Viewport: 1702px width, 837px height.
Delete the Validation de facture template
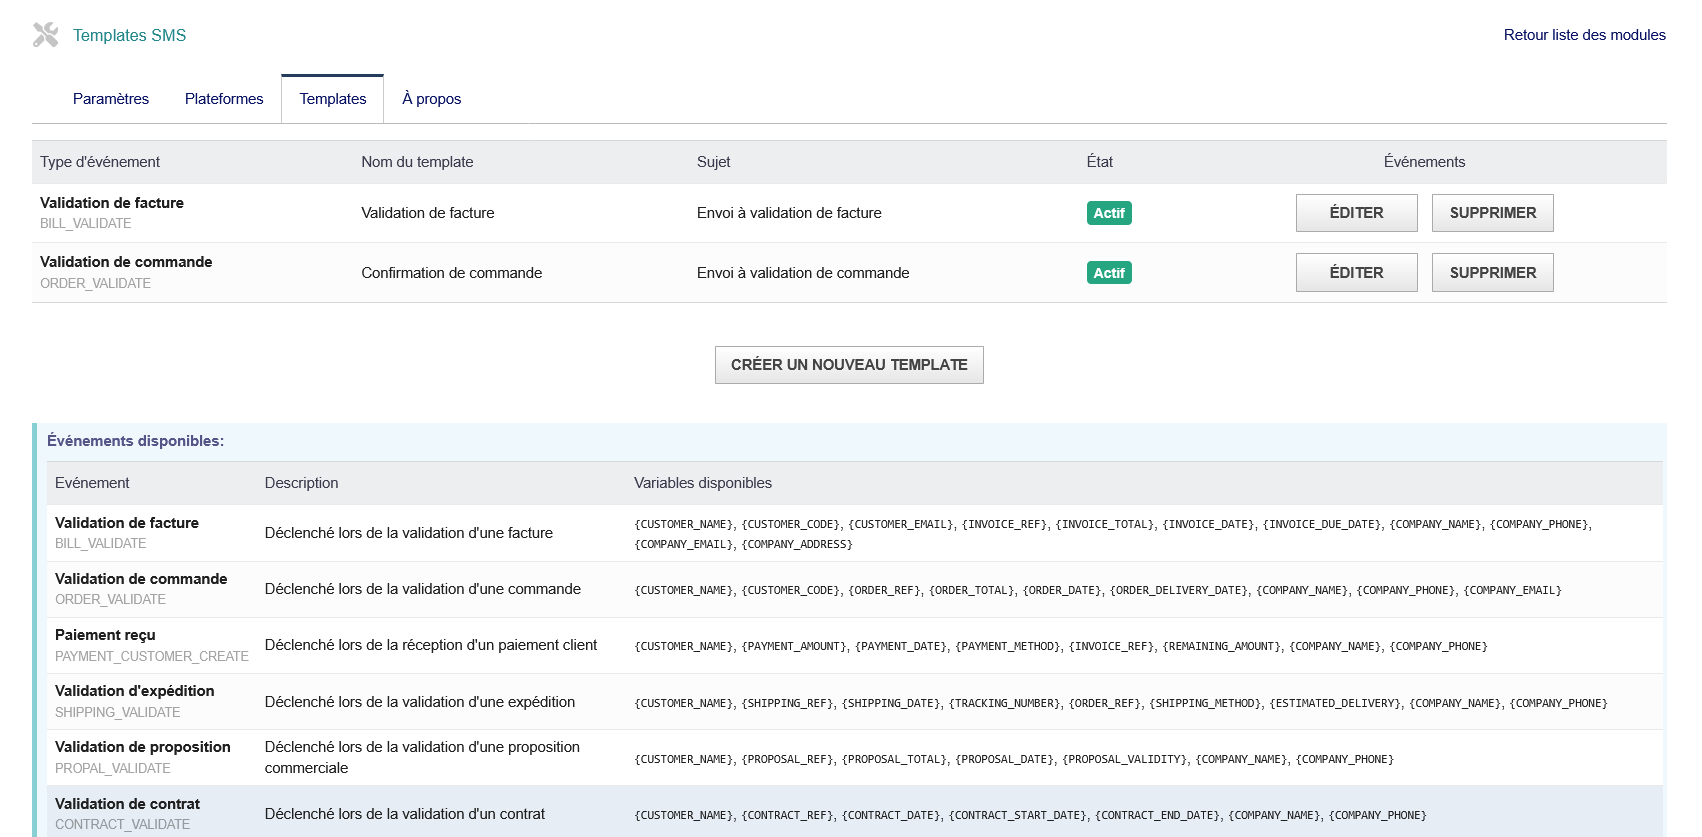pyautogui.click(x=1492, y=213)
